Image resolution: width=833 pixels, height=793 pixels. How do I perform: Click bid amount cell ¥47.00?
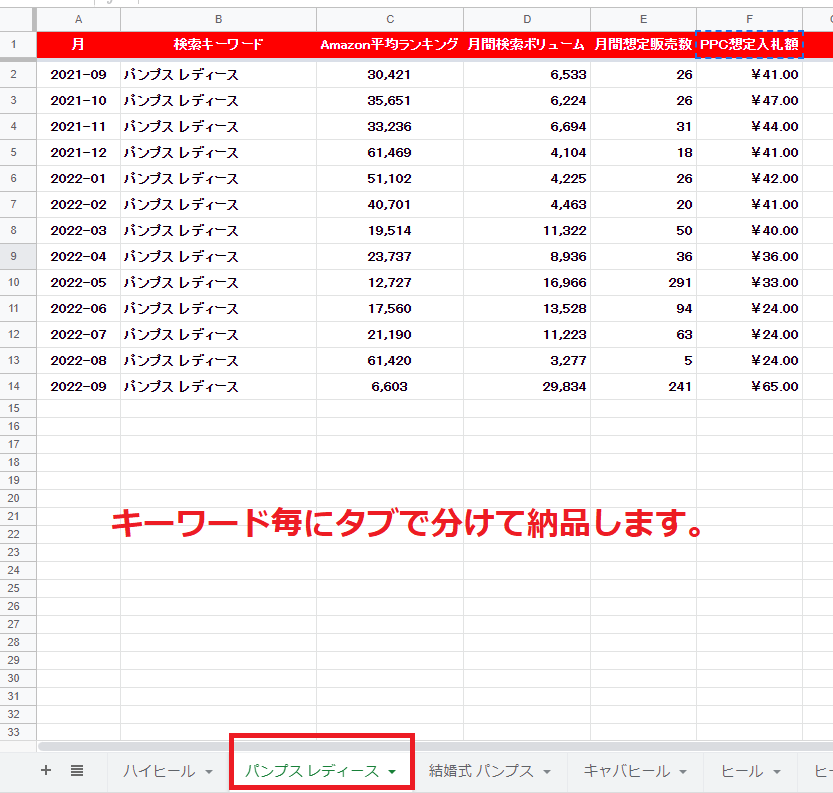(750, 101)
